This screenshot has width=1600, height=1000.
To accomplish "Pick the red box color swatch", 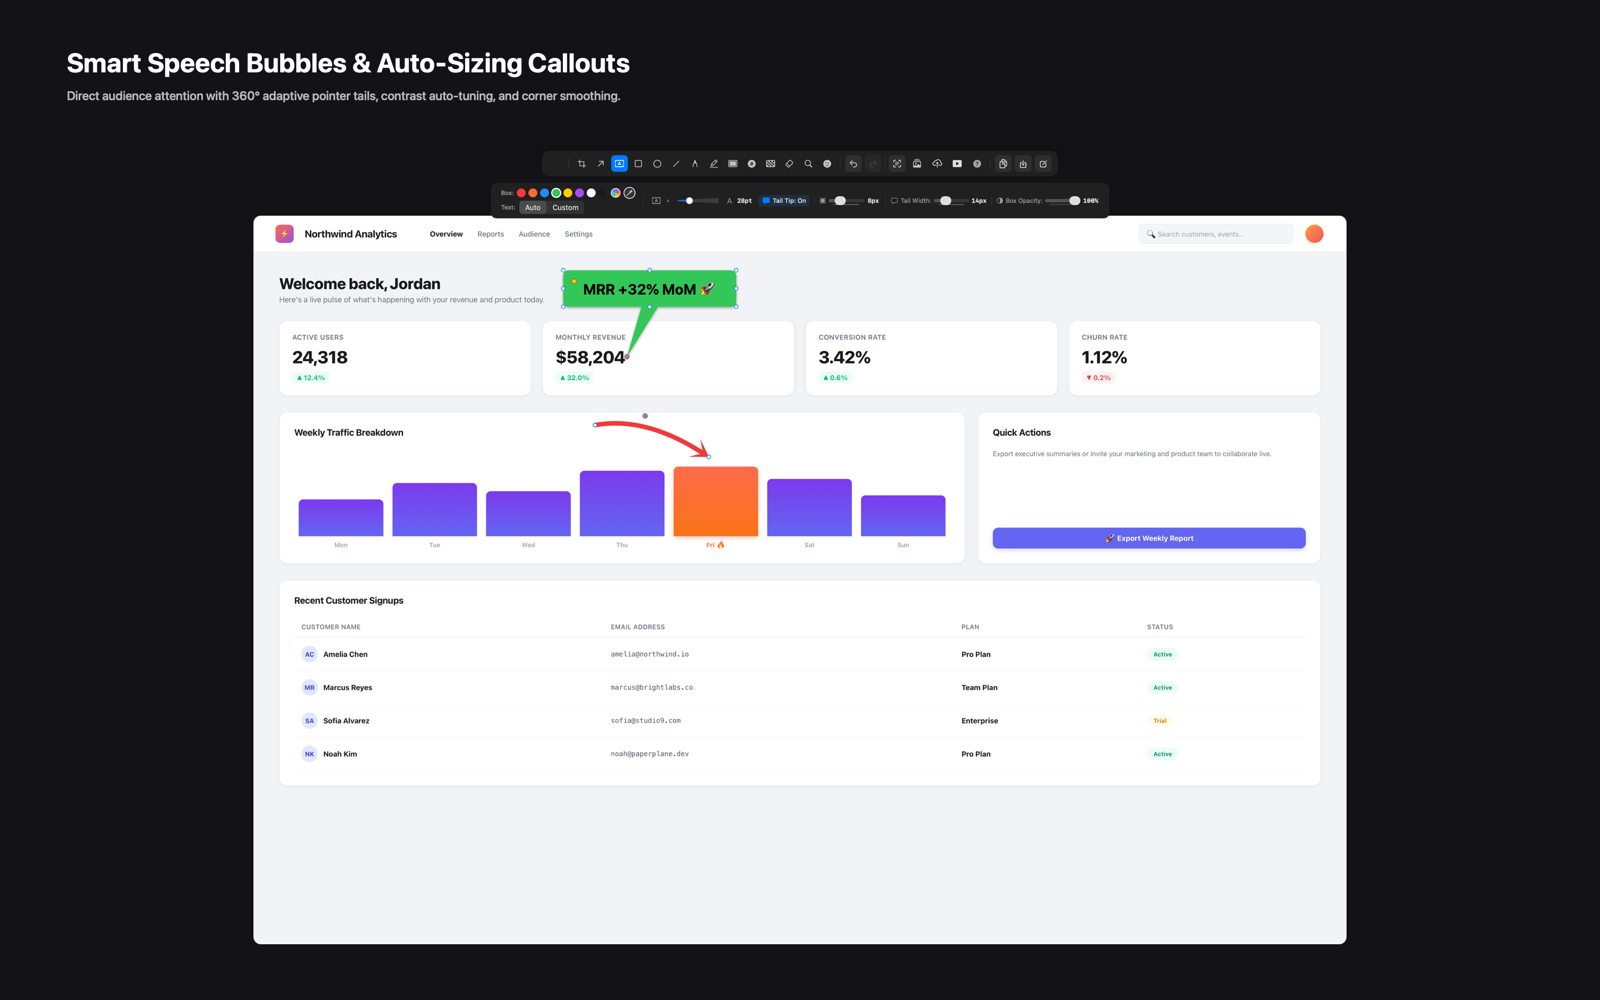I will pos(521,193).
